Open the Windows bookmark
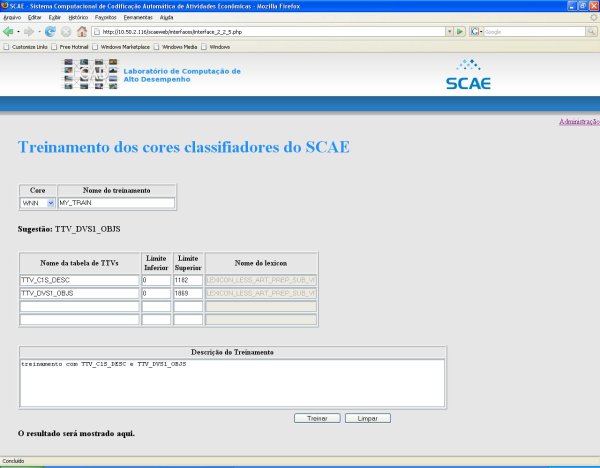The width and height of the screenshot is (600, 468). [216, 47]
